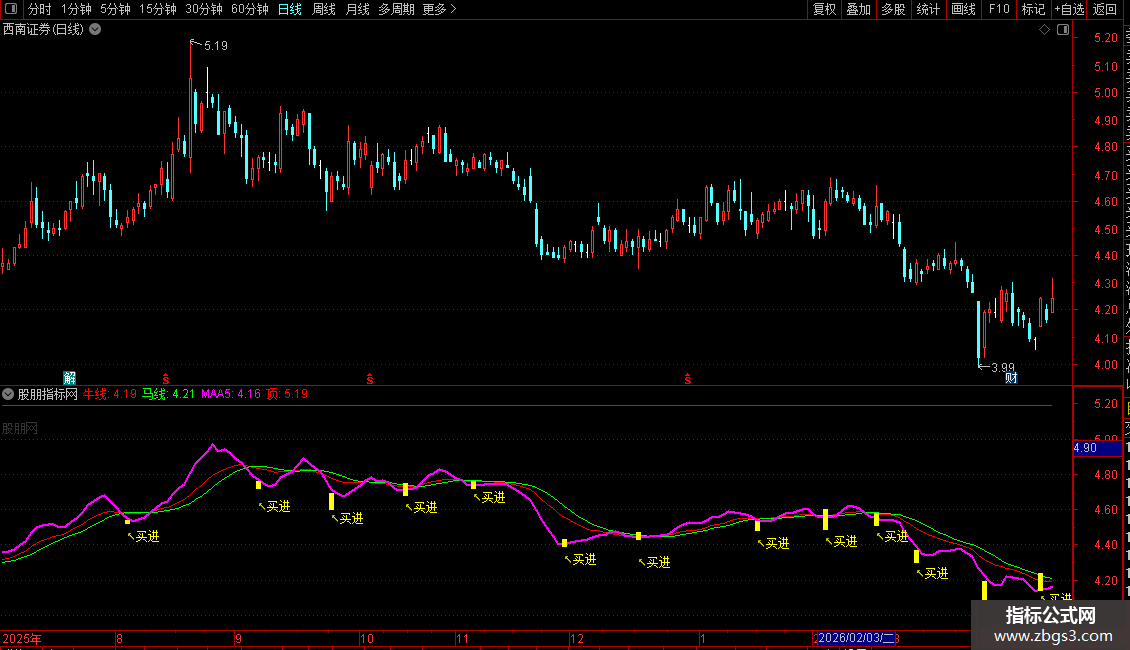Open 复权 price adjustment option
1130x650 pixels.
[824, 9]
